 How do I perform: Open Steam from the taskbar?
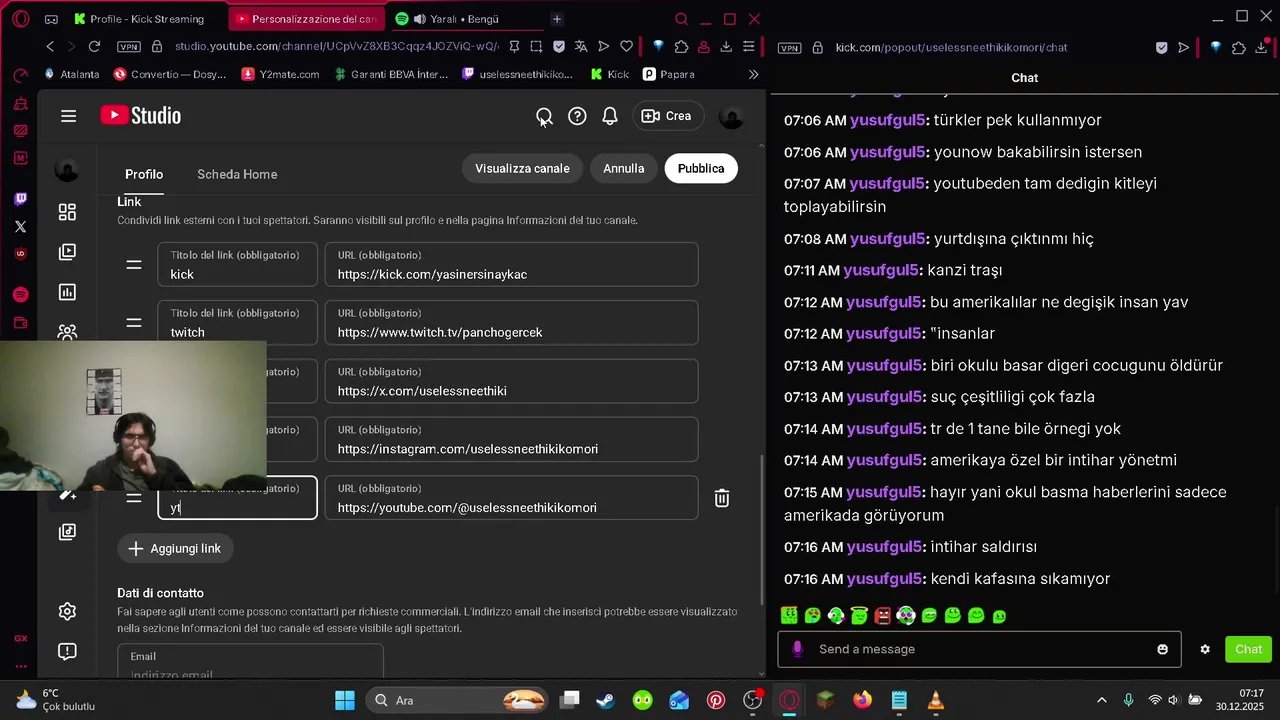tap(606, 700)
